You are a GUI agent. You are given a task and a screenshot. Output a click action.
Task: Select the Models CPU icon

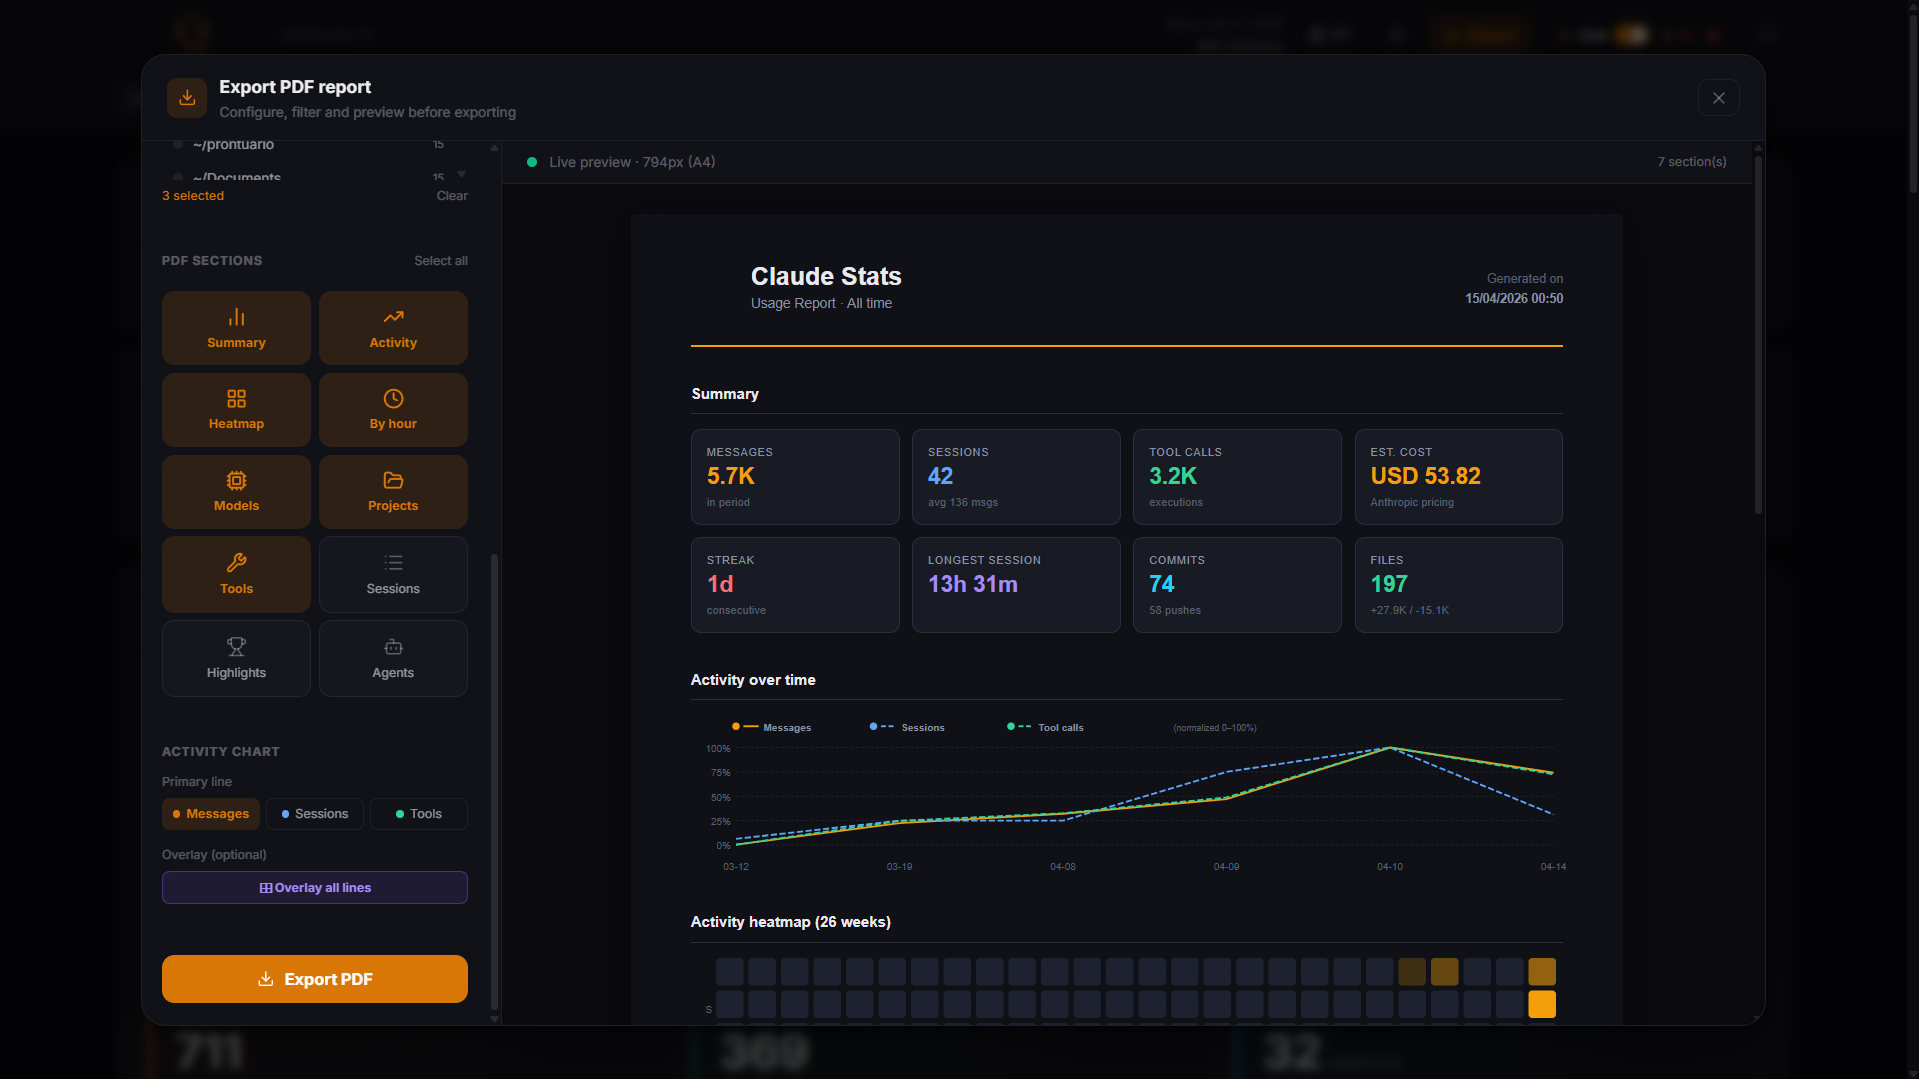click(x=235, y=479)
